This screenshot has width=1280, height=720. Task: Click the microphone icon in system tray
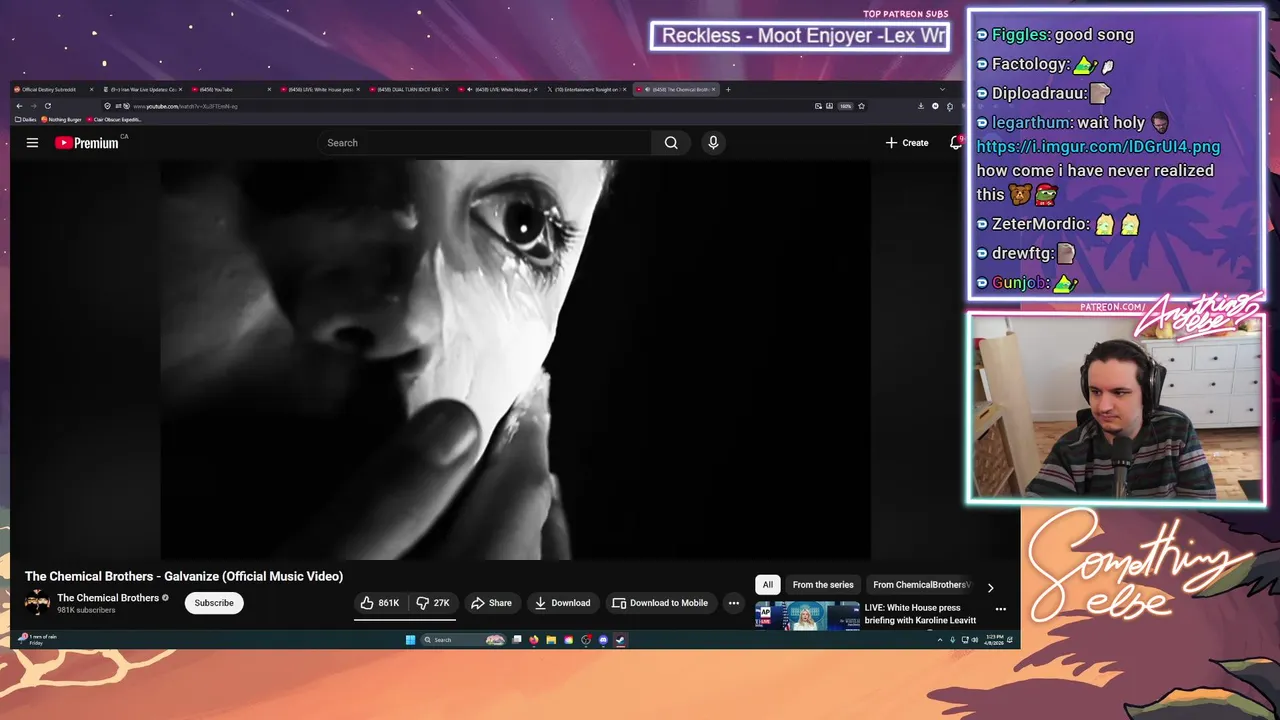952,640
